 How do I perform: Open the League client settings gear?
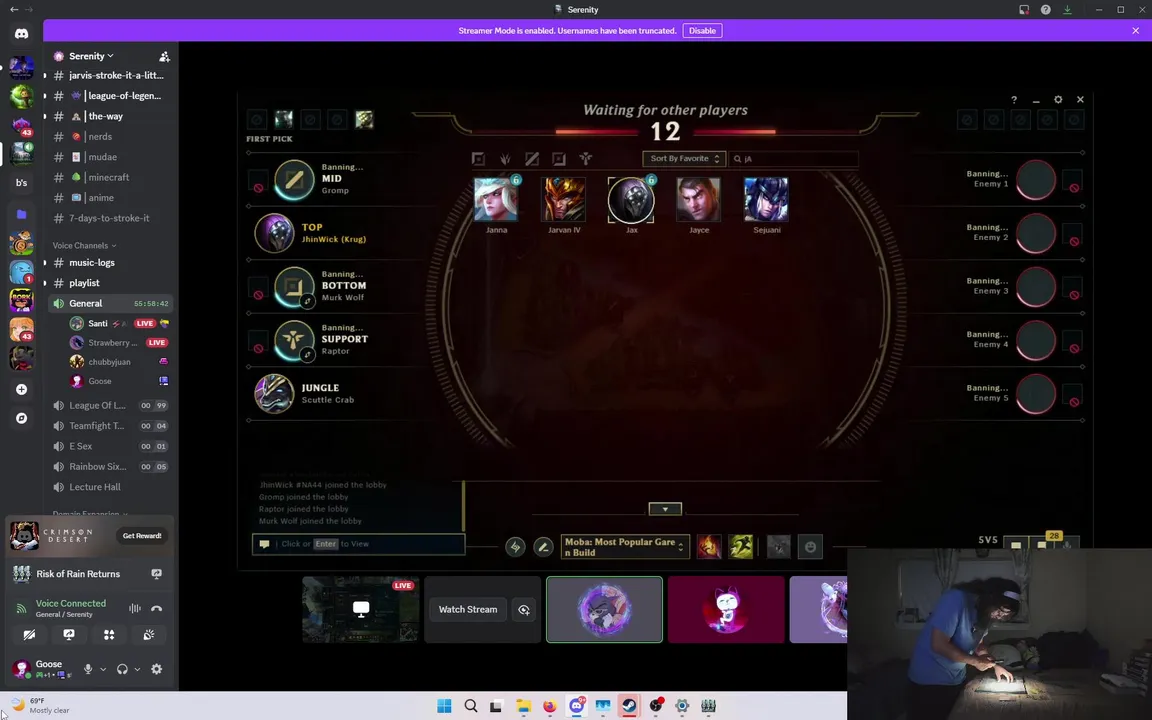tap(1058, 99)
